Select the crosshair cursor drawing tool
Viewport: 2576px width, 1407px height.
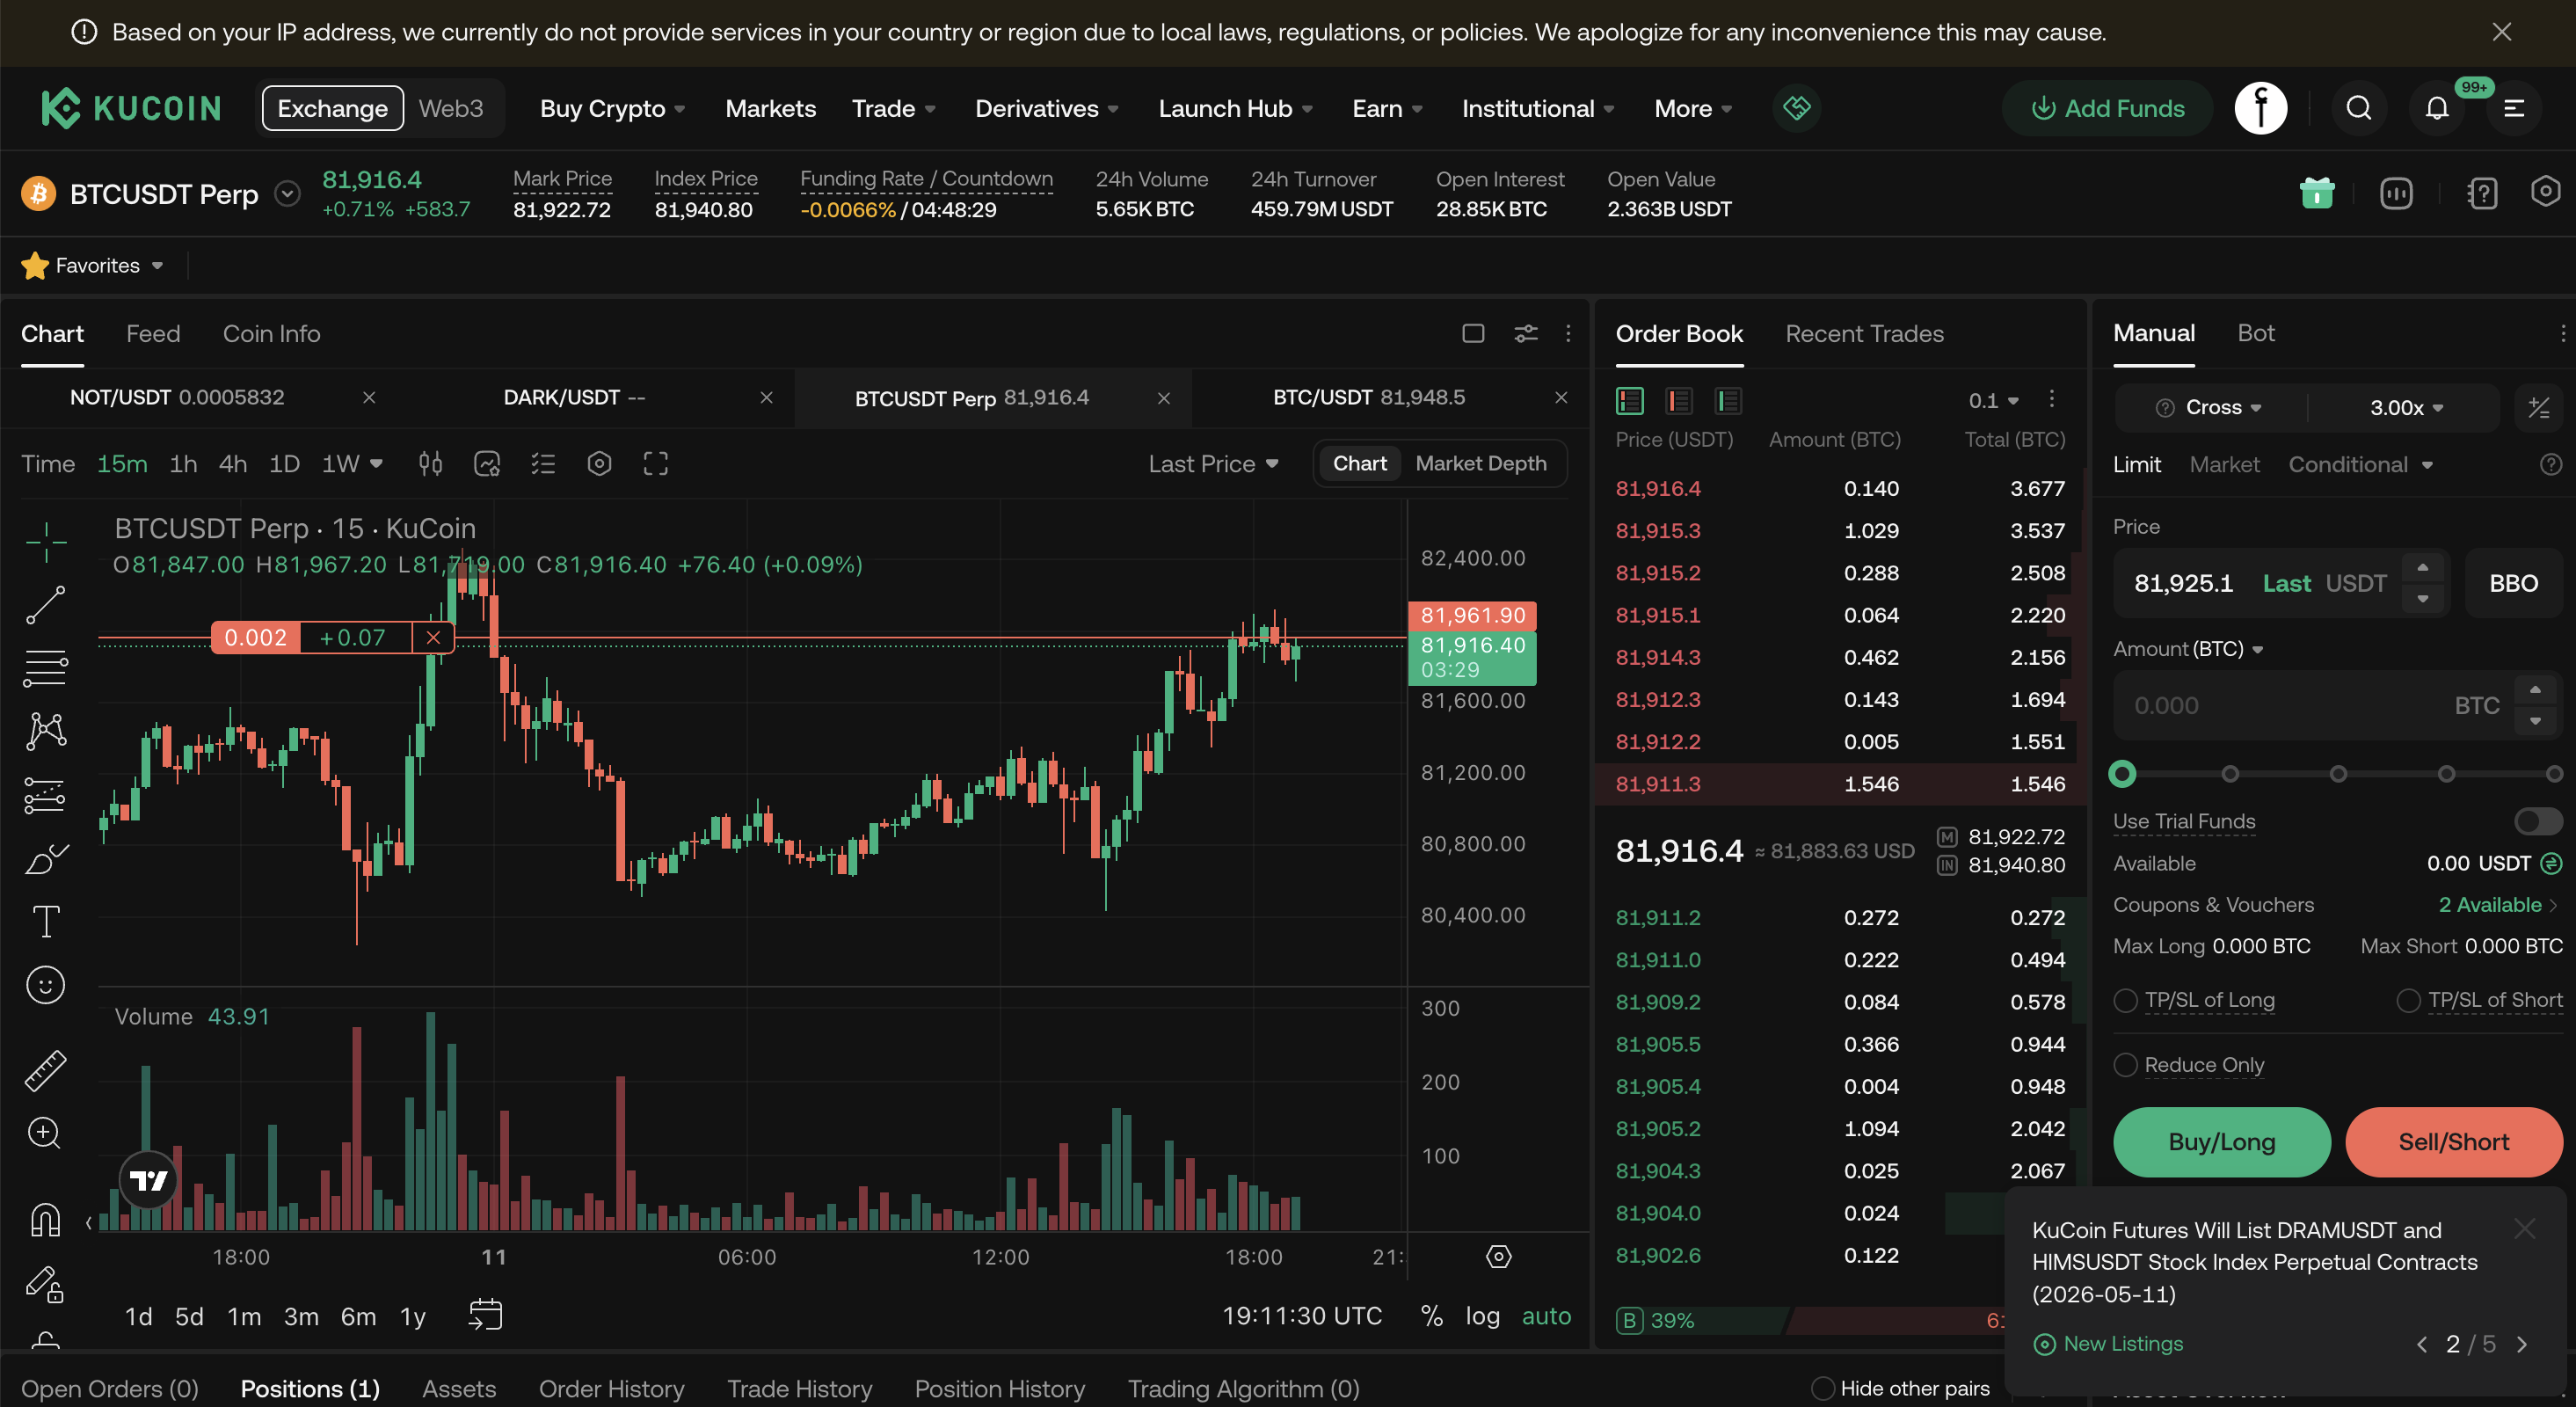[46, 542]
